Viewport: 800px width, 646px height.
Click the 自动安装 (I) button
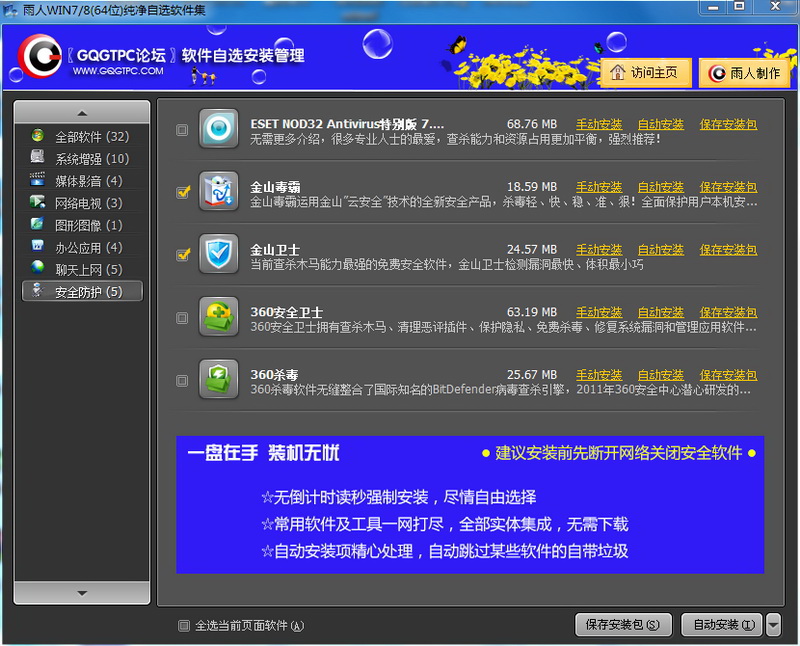[x=722, y=625]
